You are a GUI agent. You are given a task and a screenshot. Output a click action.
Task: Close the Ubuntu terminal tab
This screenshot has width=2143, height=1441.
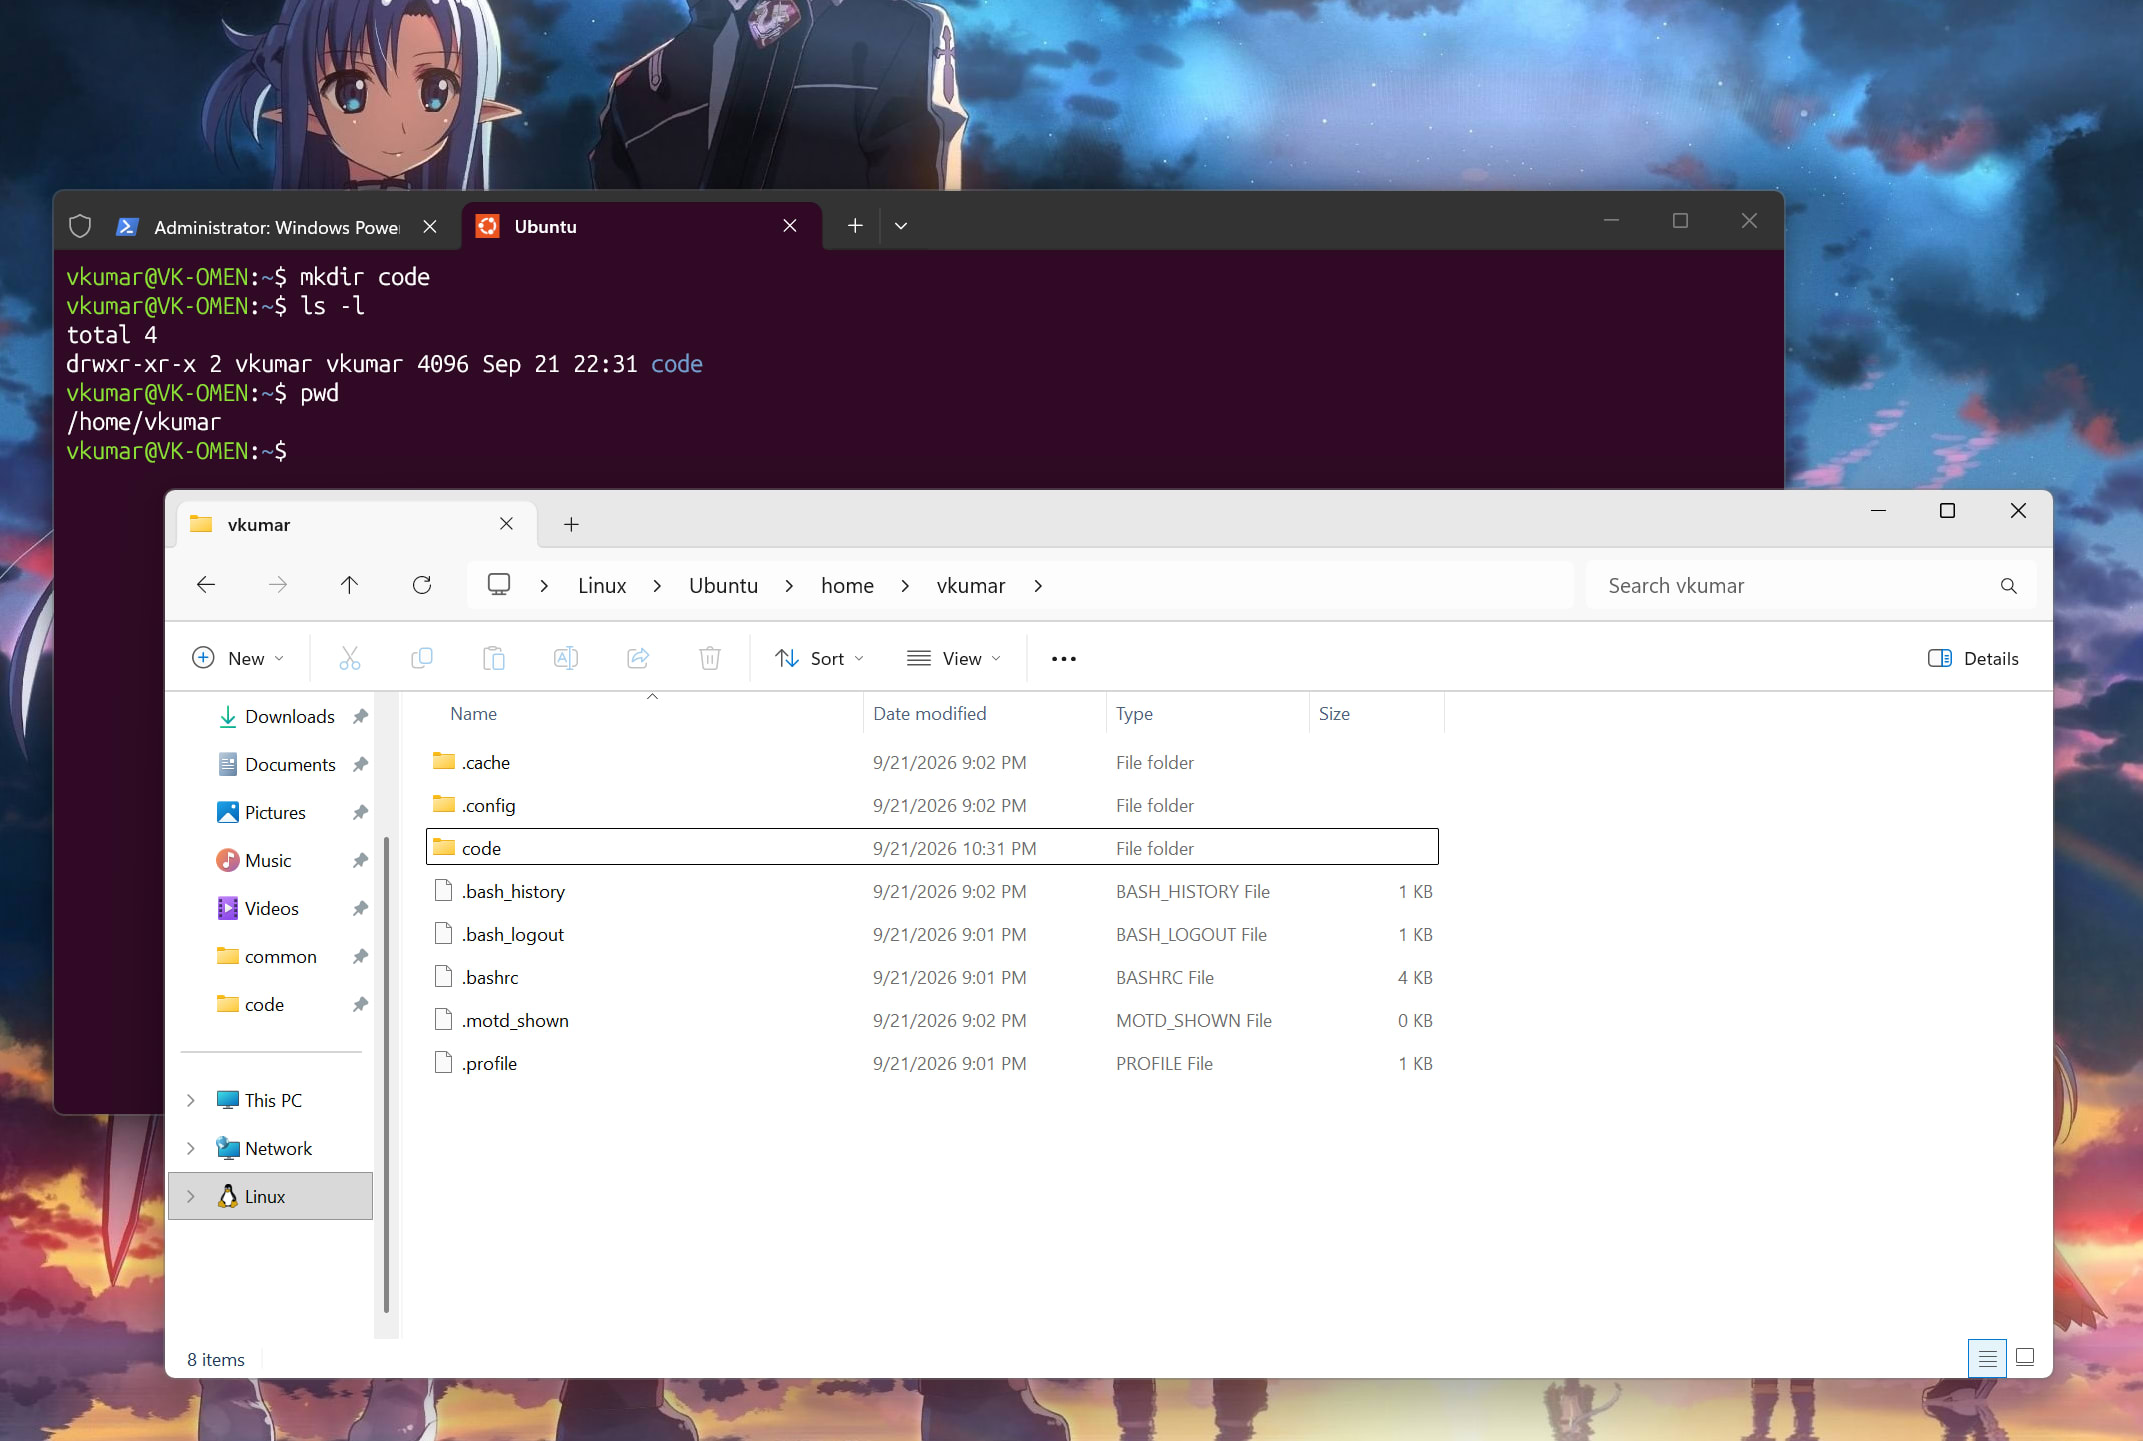790,226
